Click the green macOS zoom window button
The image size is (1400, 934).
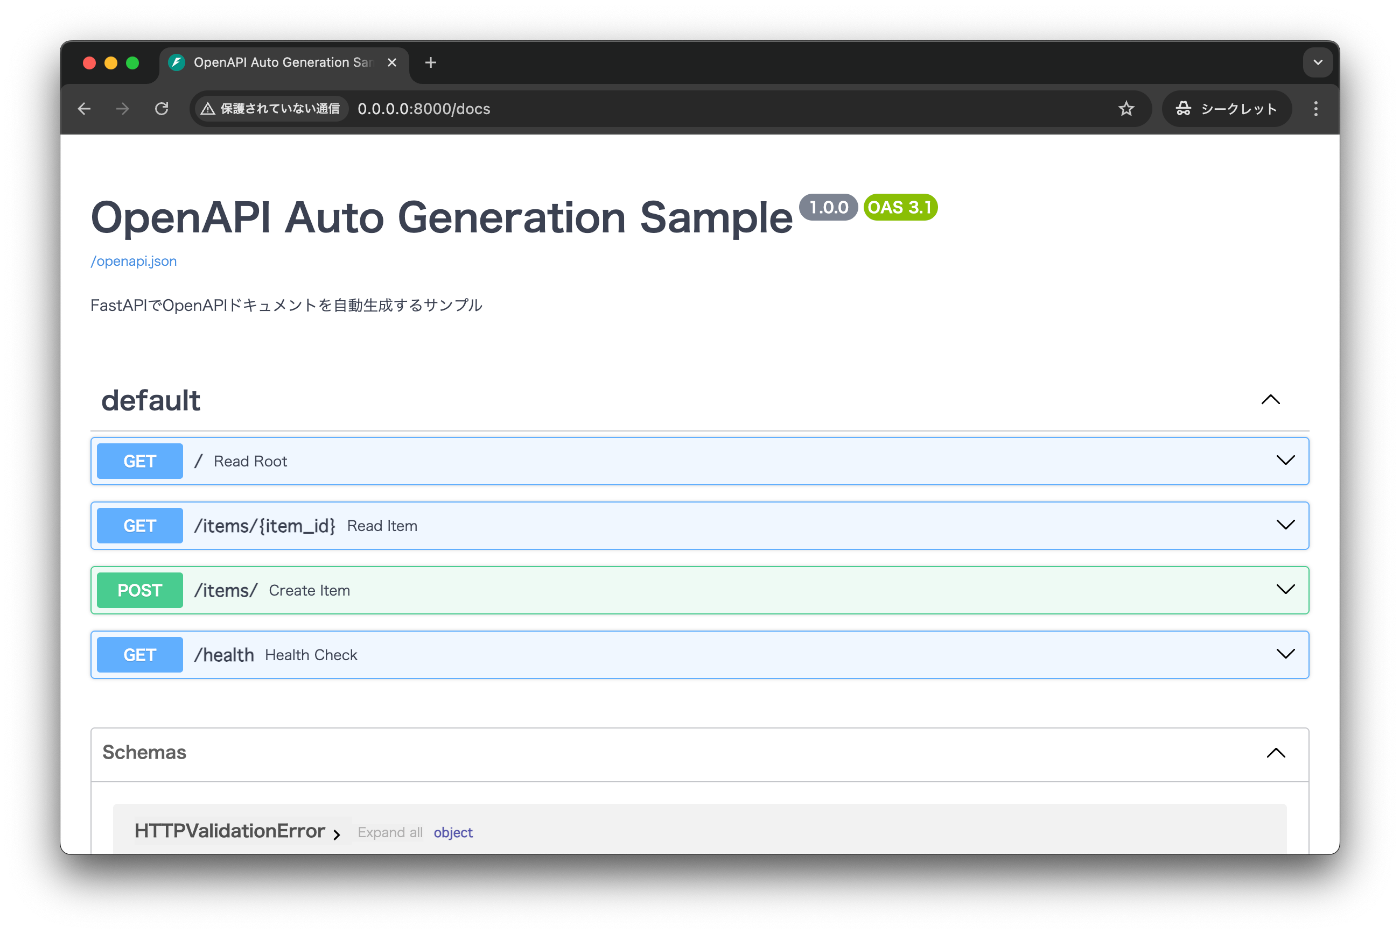[132, 62]
